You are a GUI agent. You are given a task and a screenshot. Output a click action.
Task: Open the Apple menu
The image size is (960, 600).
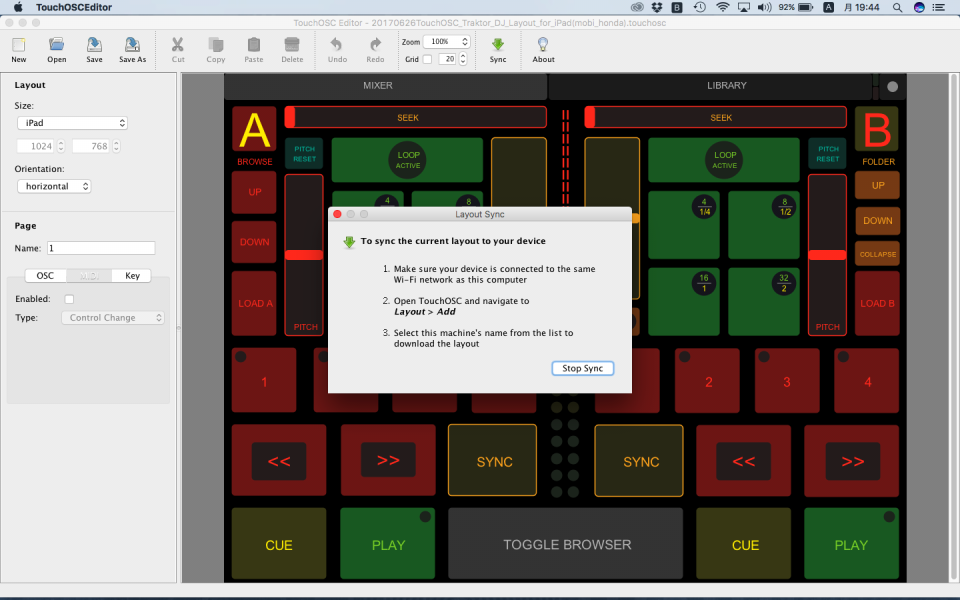(x=18, y=7)
